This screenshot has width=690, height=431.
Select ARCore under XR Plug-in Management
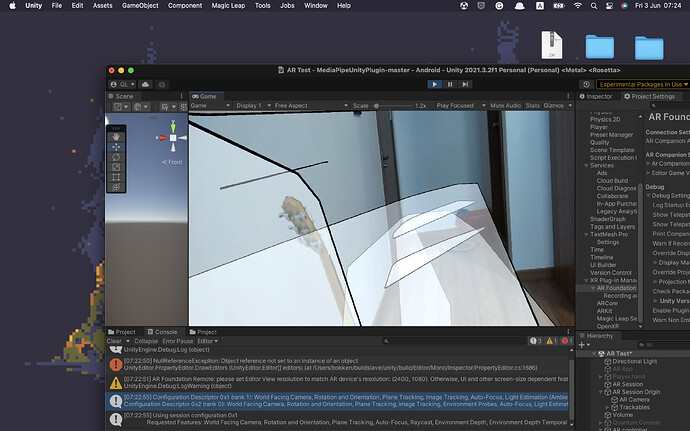click(x=607, y=303)
